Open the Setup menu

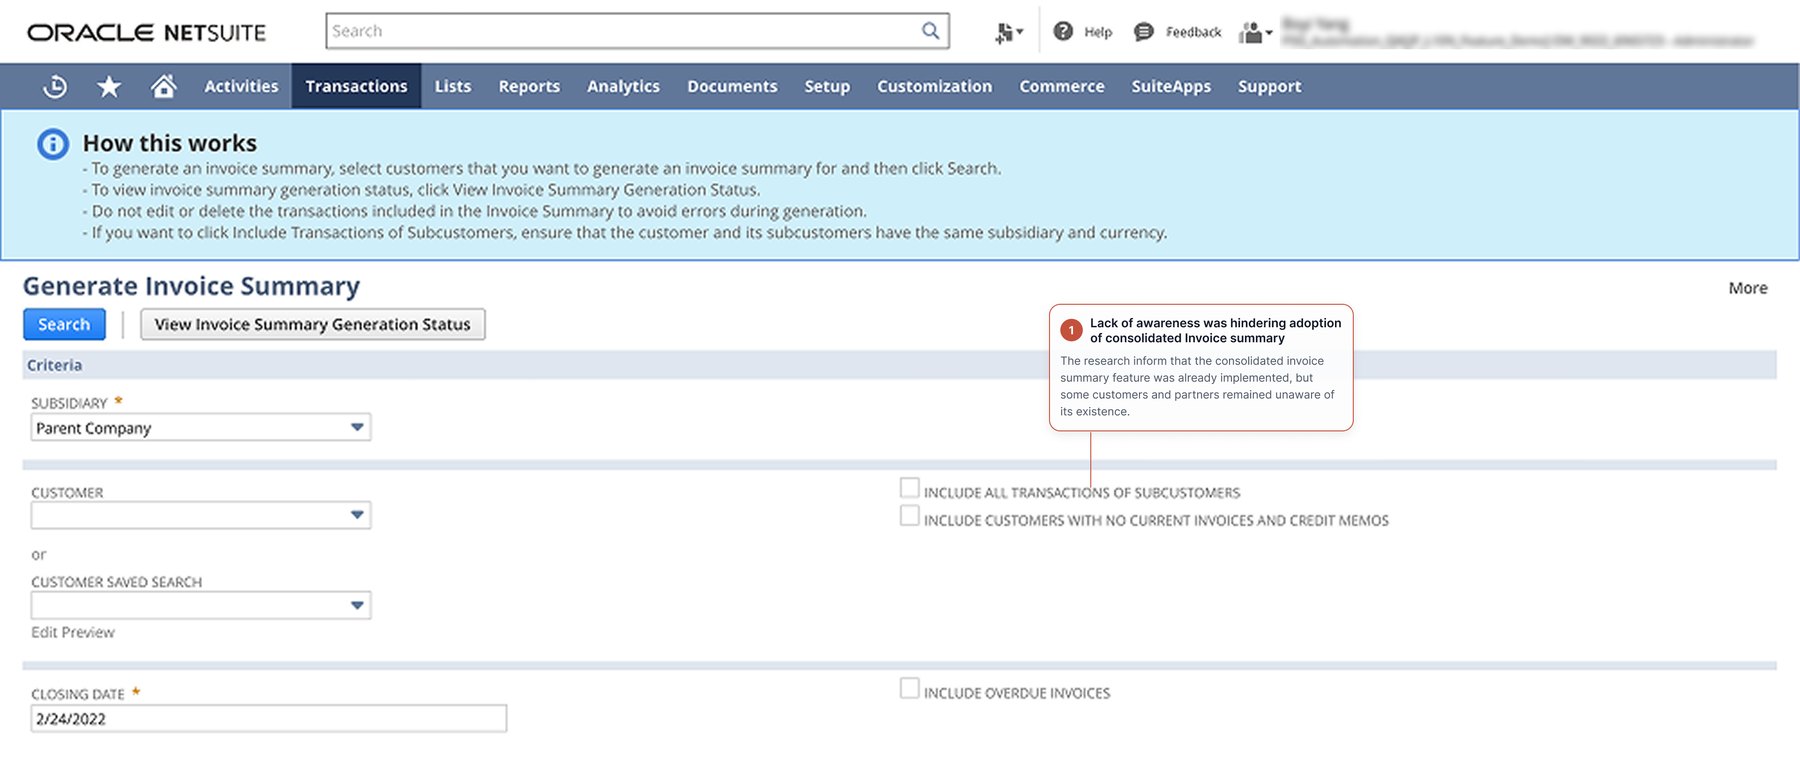(x=827, y=87)
